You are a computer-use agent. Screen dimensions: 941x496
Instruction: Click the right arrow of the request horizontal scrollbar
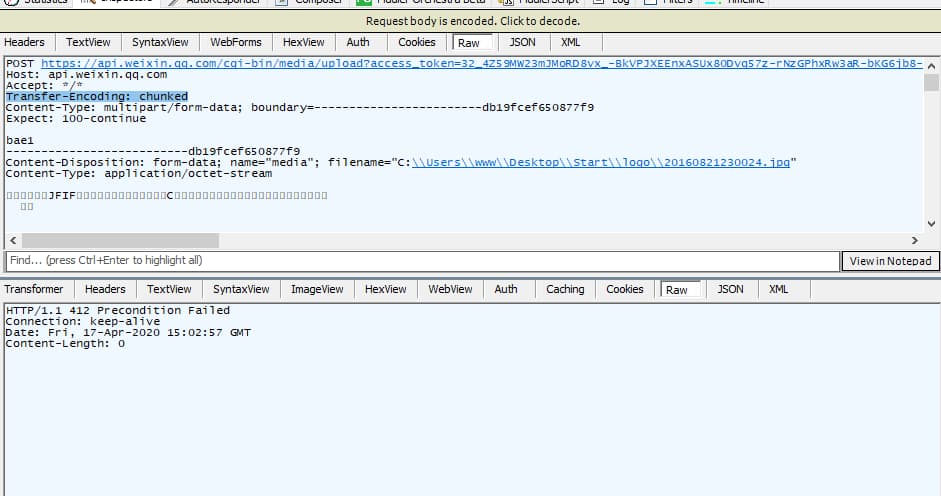914,240
